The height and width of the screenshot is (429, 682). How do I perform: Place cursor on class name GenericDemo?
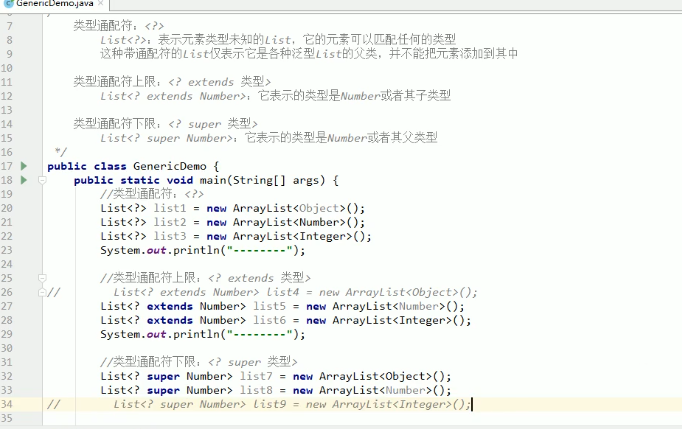(170, 166)
